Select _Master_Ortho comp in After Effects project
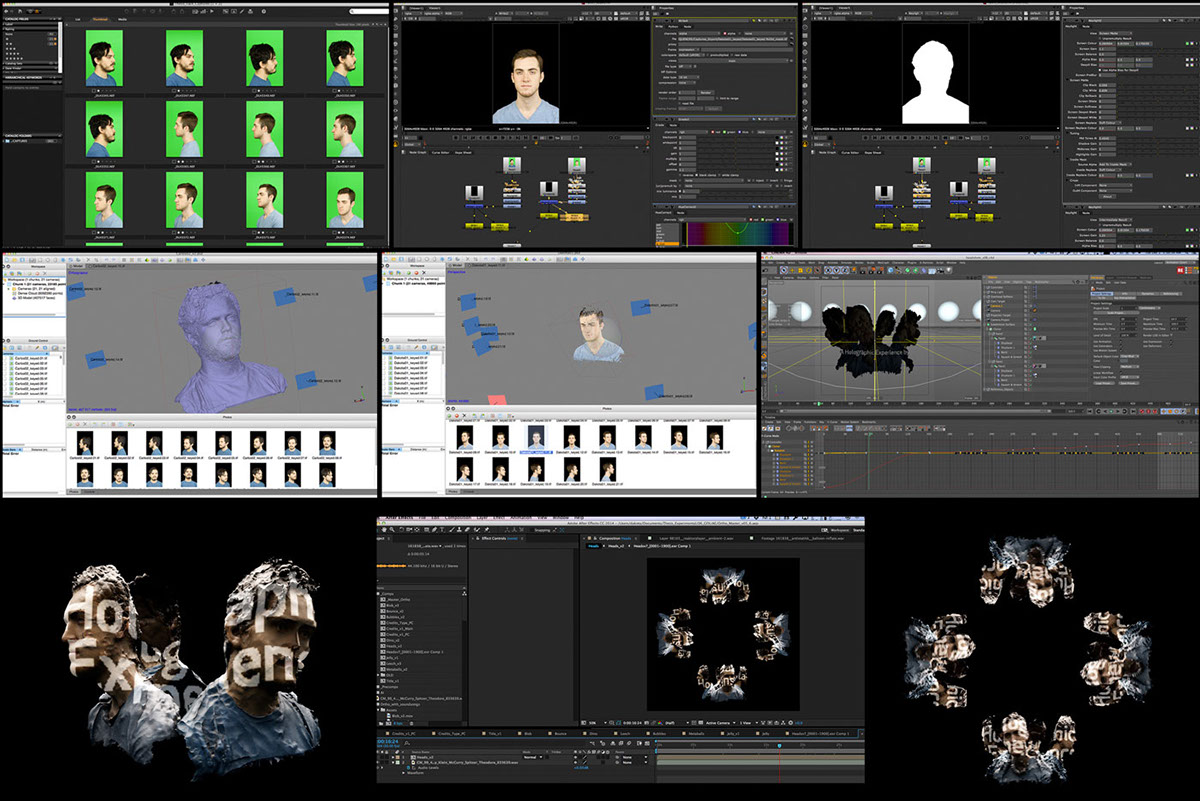1200x801 pixels. [399, 600]
